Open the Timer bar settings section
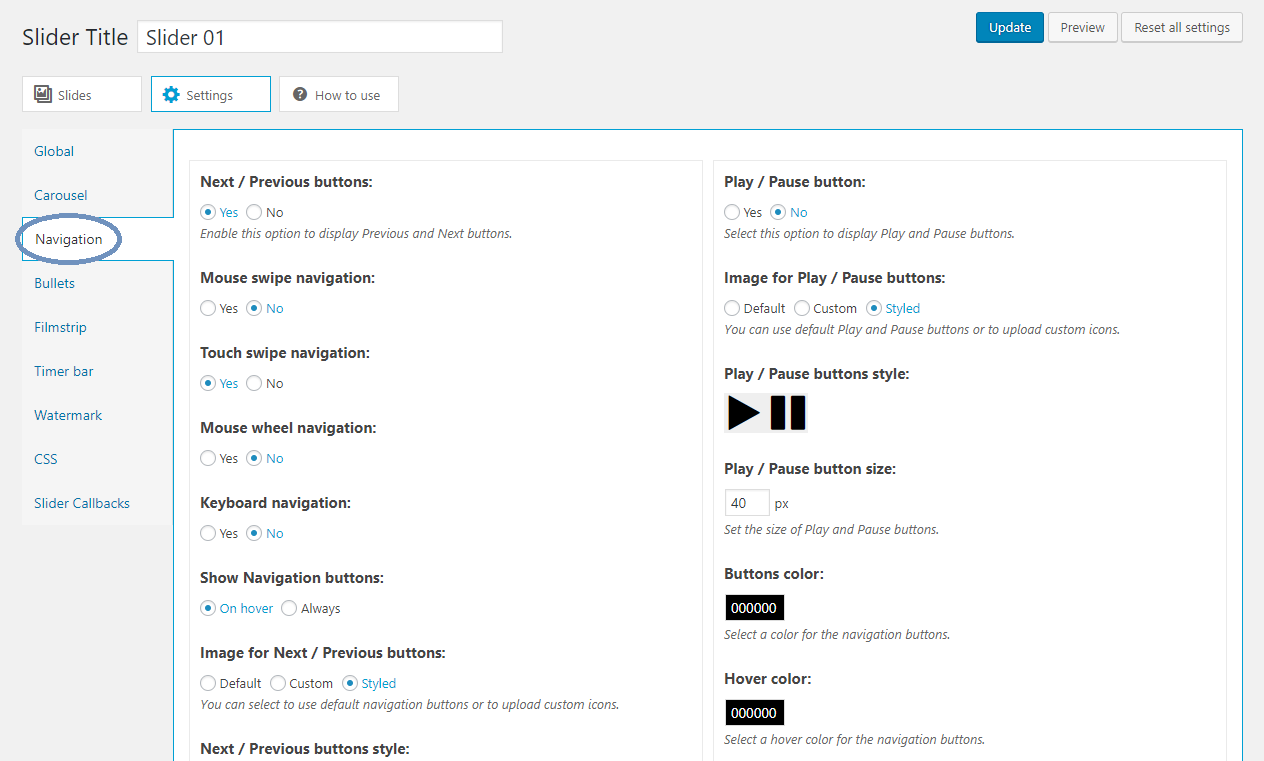This screenshot has width=1264, height=761. [x=98, y=371]
